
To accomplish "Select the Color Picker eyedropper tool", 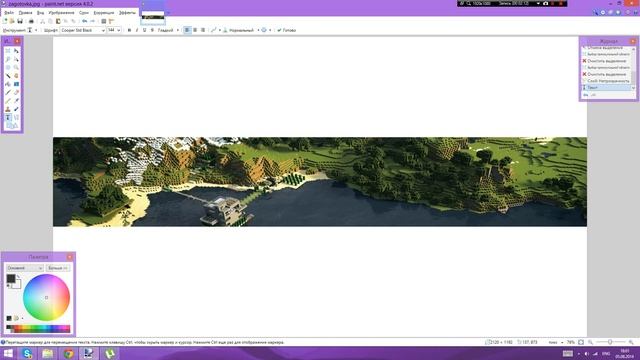I will click(16, 101).
